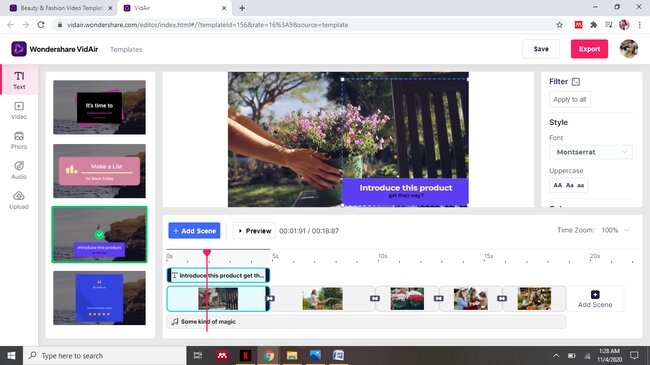Open the browser extensions puzzle icon

point(594,25)
